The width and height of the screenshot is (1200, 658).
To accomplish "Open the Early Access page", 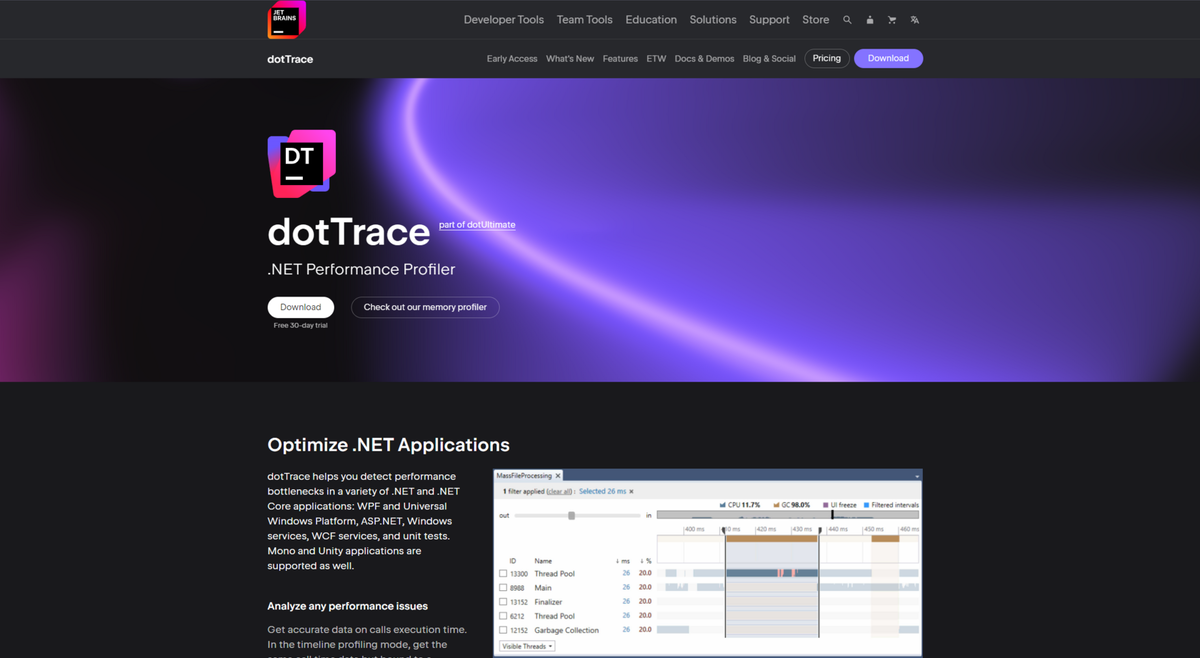I will pyautogui.click(x=512, y=59).
